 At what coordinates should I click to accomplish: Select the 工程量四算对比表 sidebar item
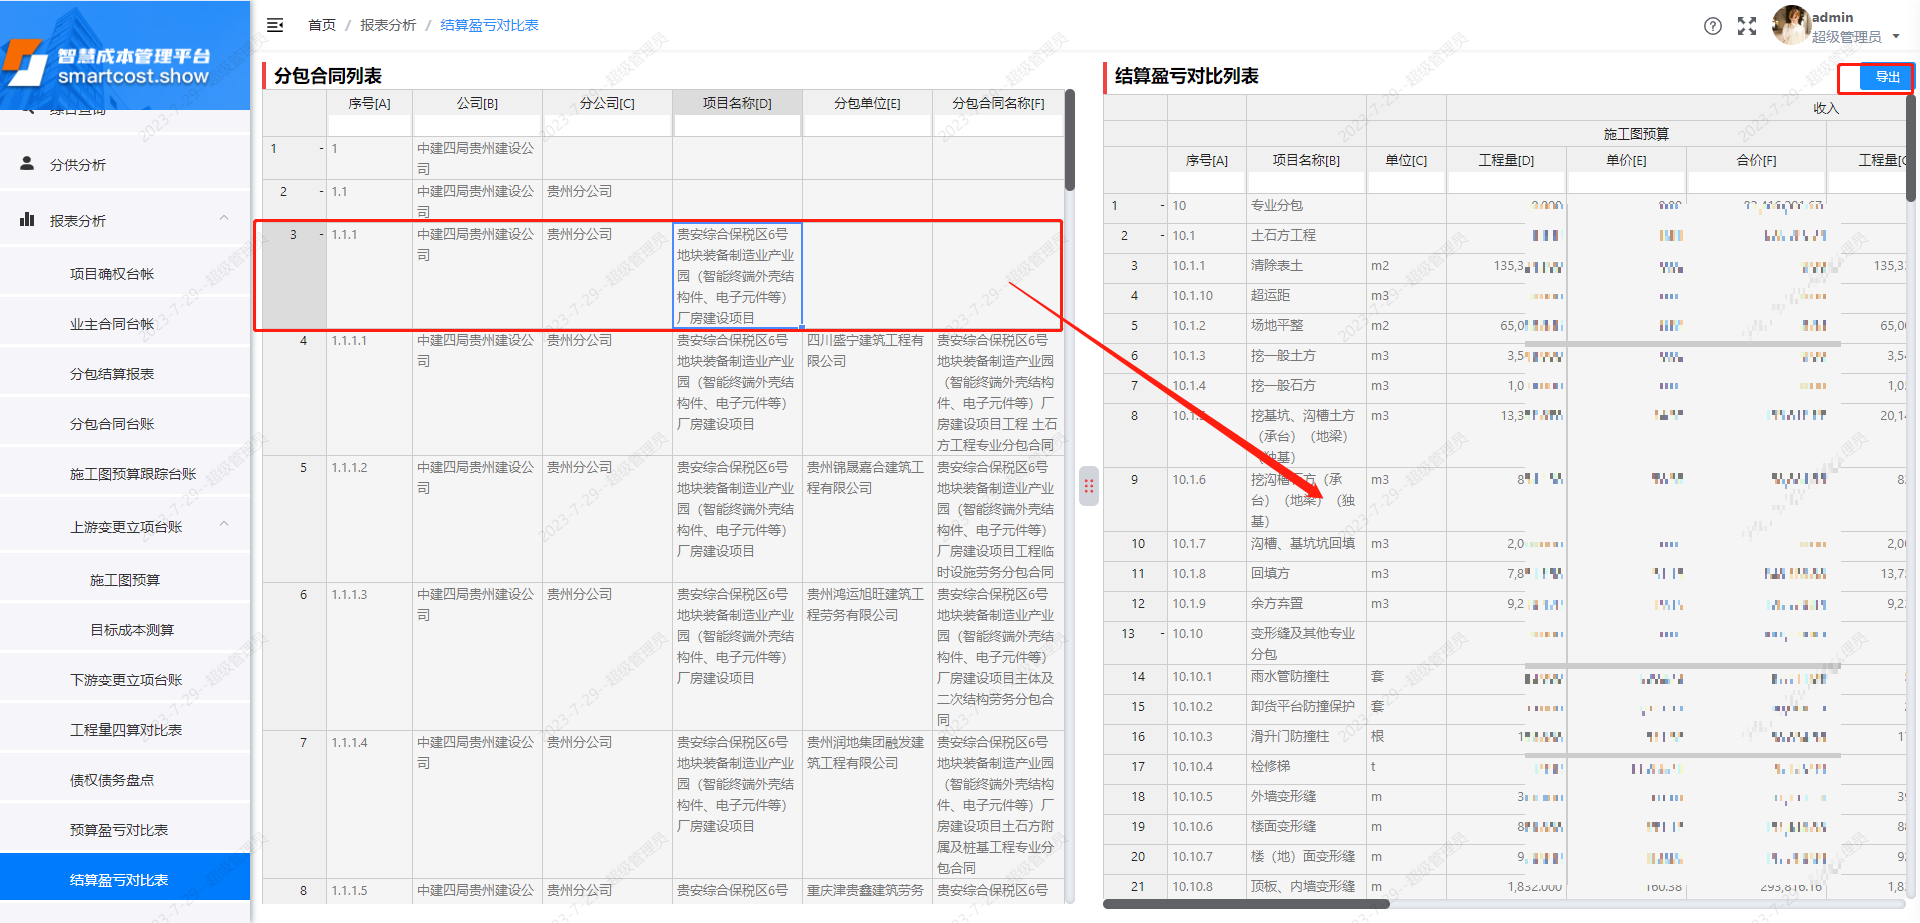(125, 729)
